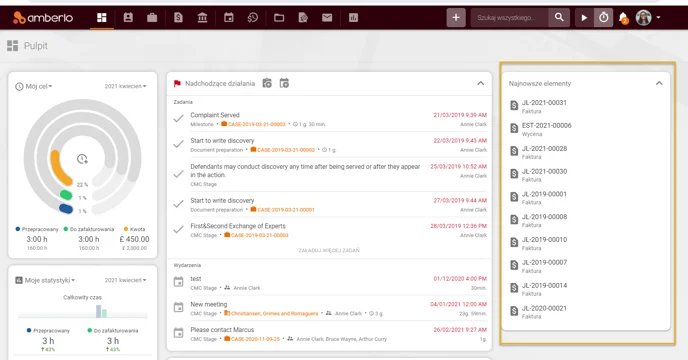Open recent item JL-2019-00010
Viewport: 688px width, 360px height.
(x=544, y=240)
